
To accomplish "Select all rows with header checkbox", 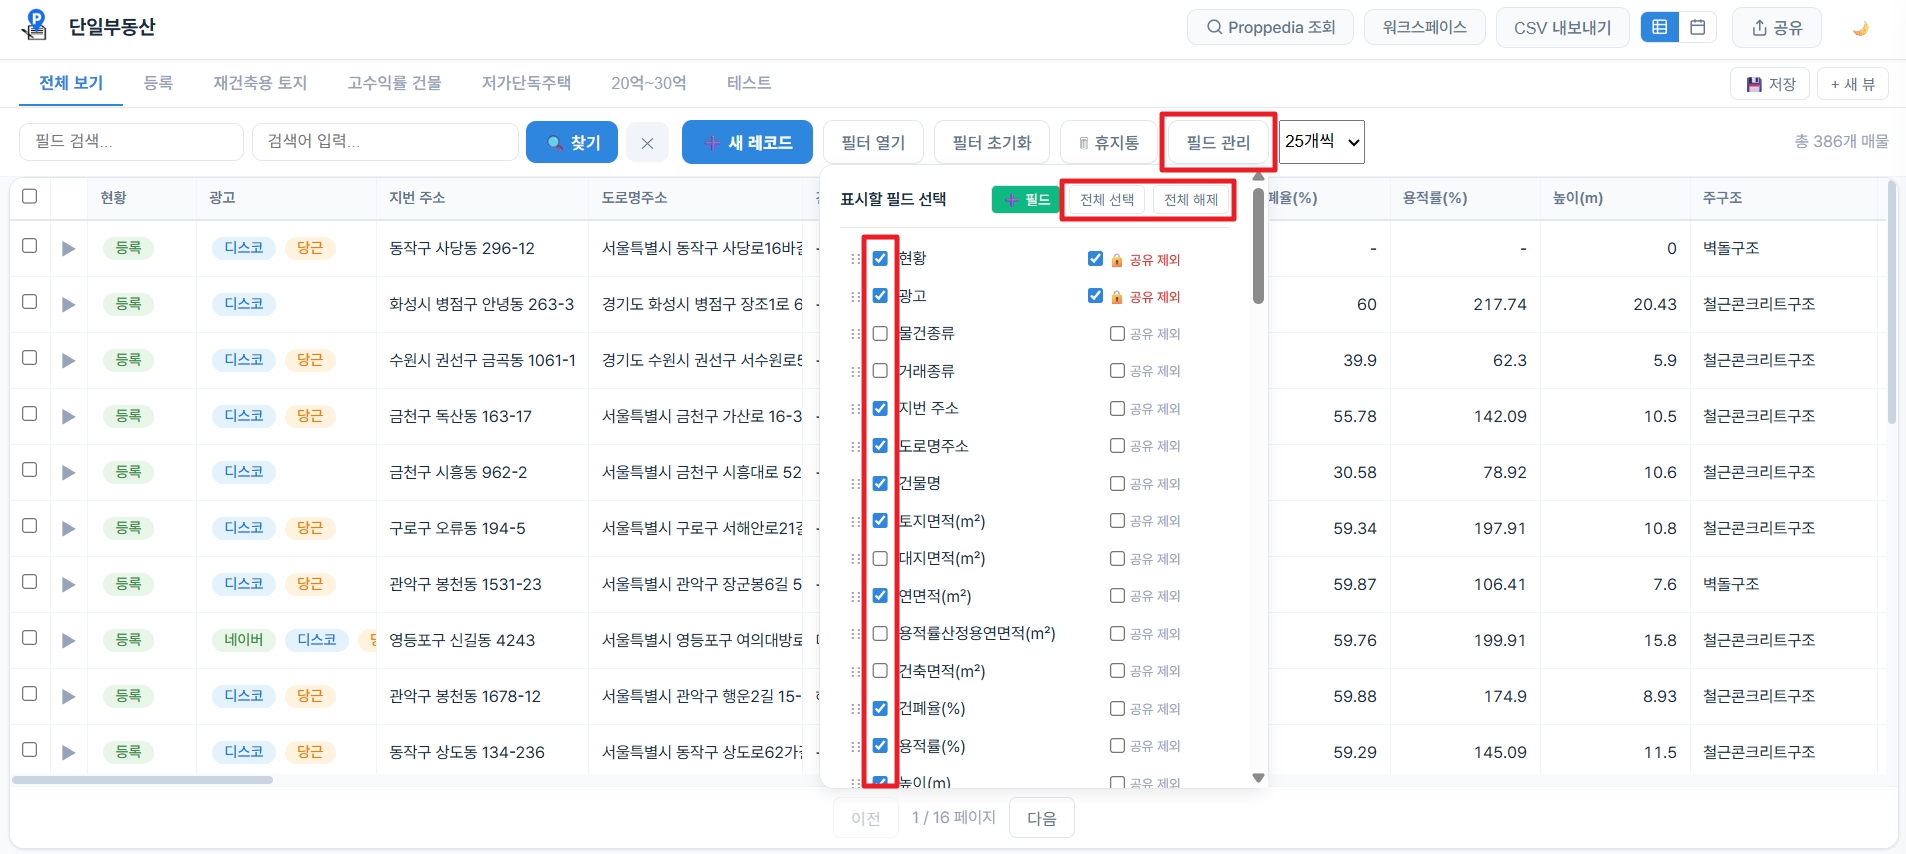I will coord(30,196).
